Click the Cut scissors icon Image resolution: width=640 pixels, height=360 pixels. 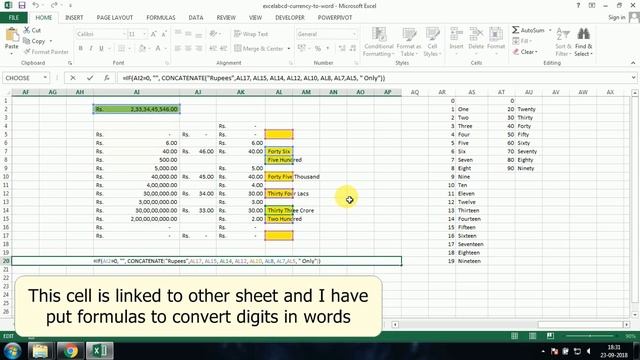click(27, 30)
